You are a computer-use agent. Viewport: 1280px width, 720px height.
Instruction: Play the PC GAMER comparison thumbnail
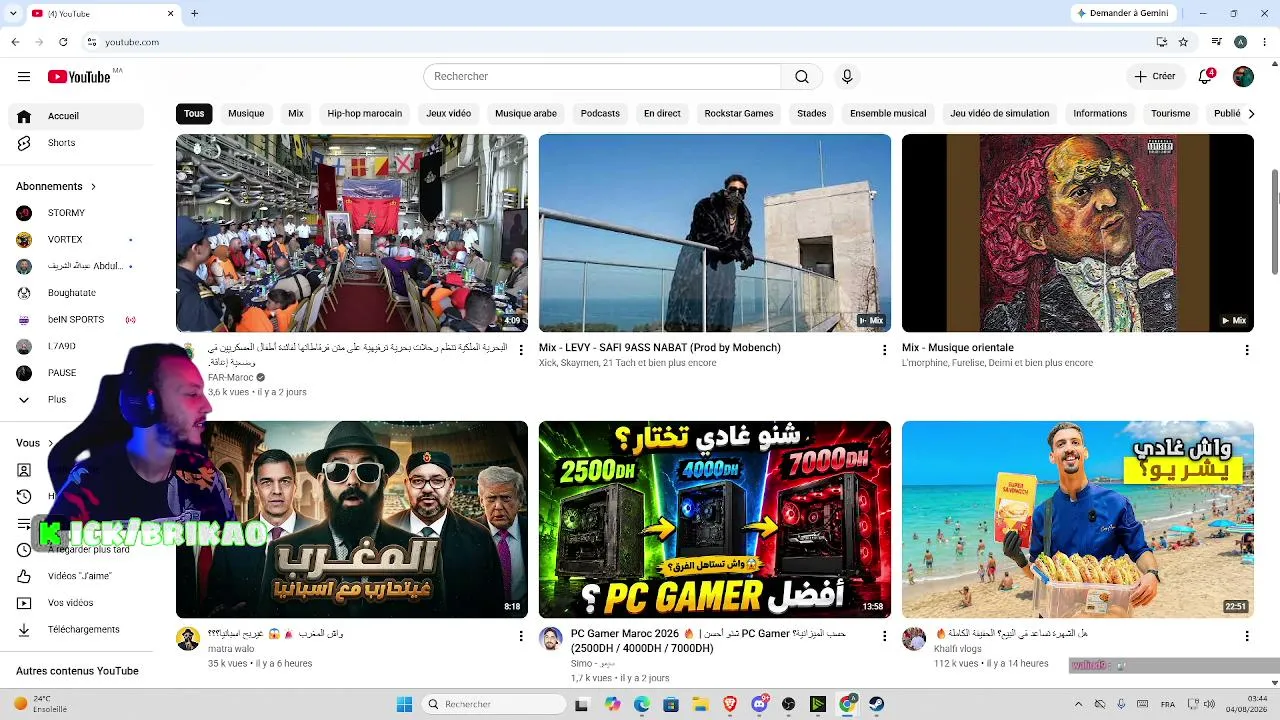pyautogui.click(x=715, y=520)
